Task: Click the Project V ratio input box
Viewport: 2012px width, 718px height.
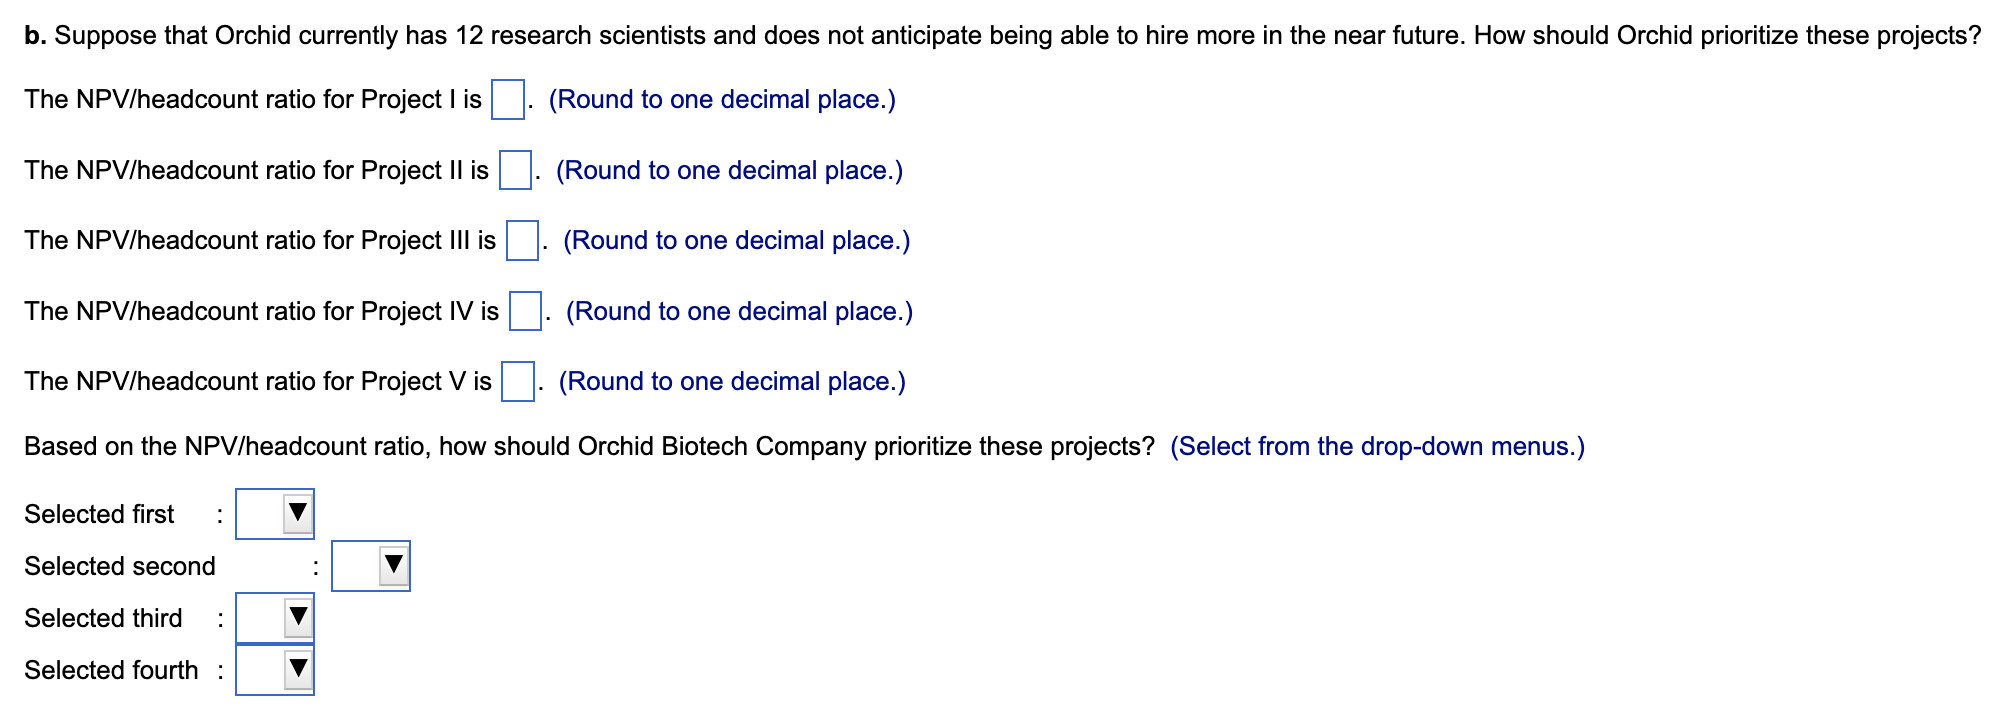Action: pyautogui.click(x=517, y=381)
